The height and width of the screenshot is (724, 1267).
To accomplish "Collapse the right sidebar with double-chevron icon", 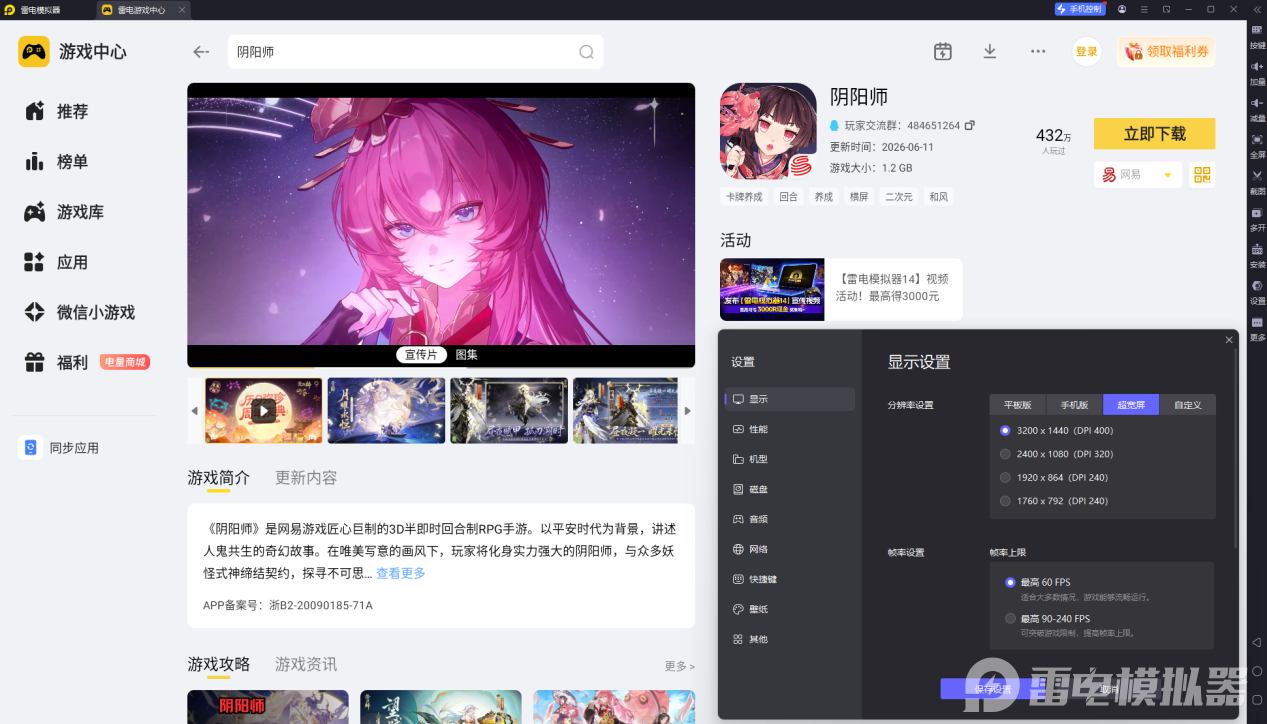I will coord(1255,9).
